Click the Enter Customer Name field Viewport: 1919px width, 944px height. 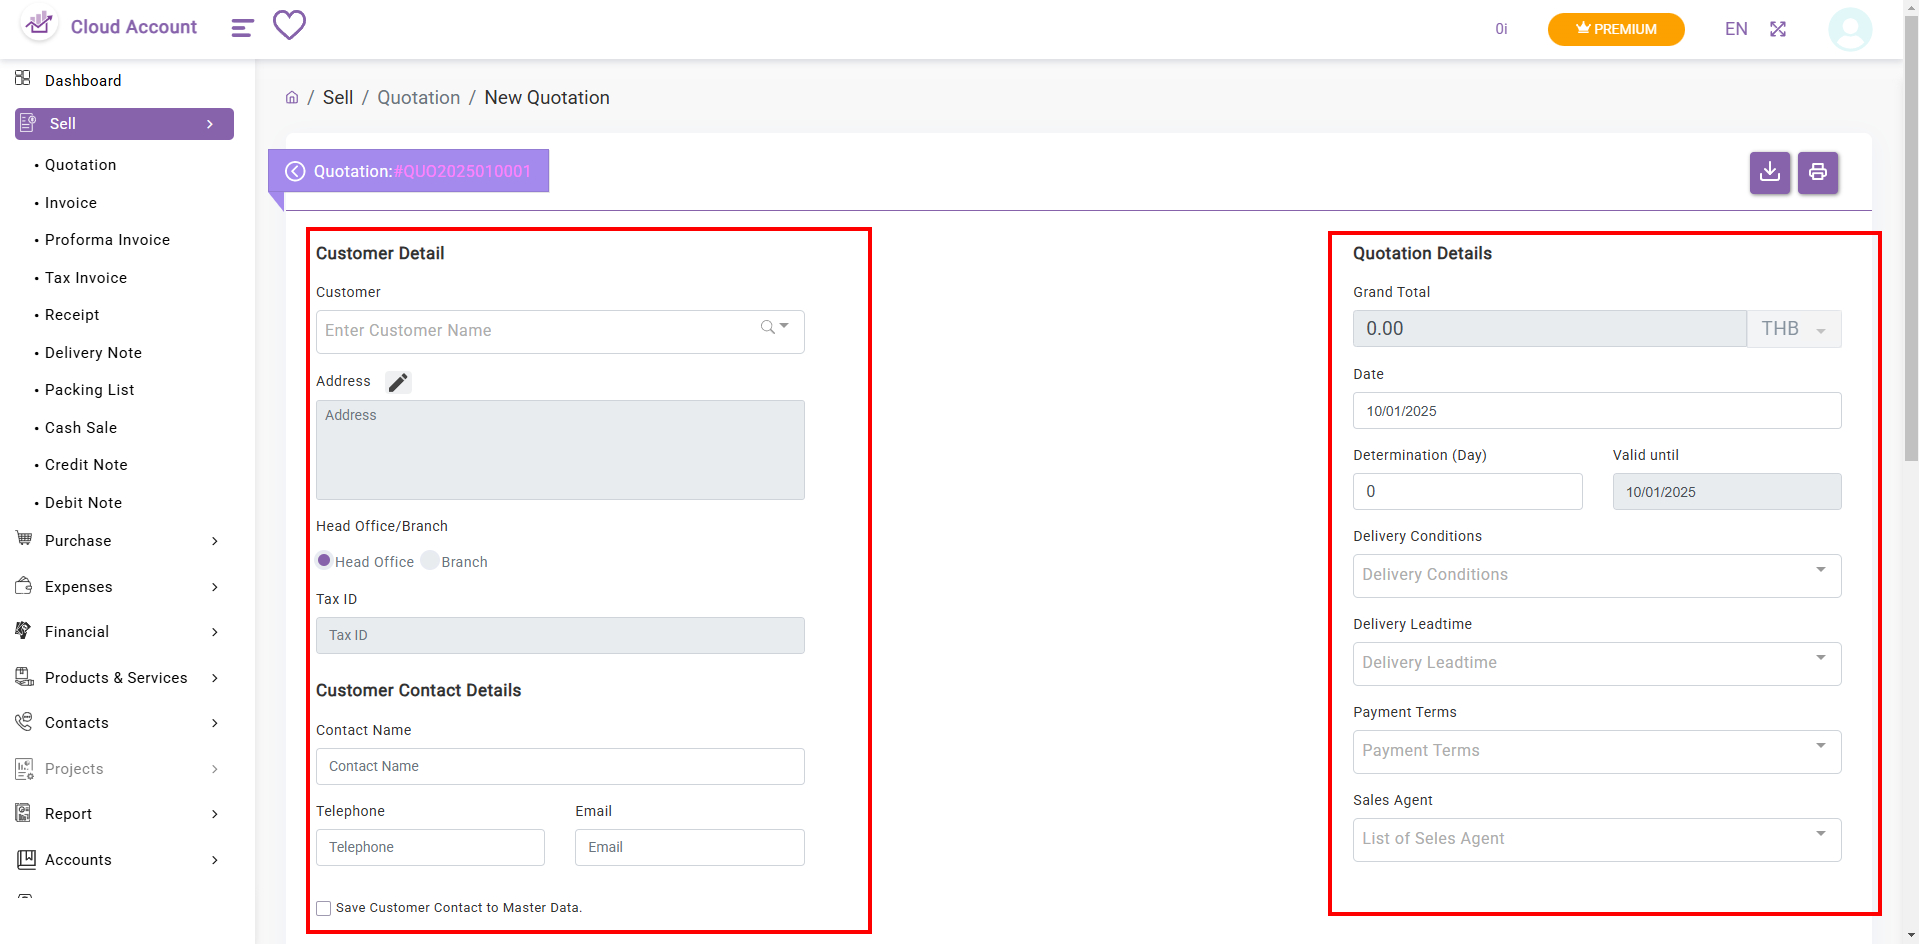tap(540, 331)
